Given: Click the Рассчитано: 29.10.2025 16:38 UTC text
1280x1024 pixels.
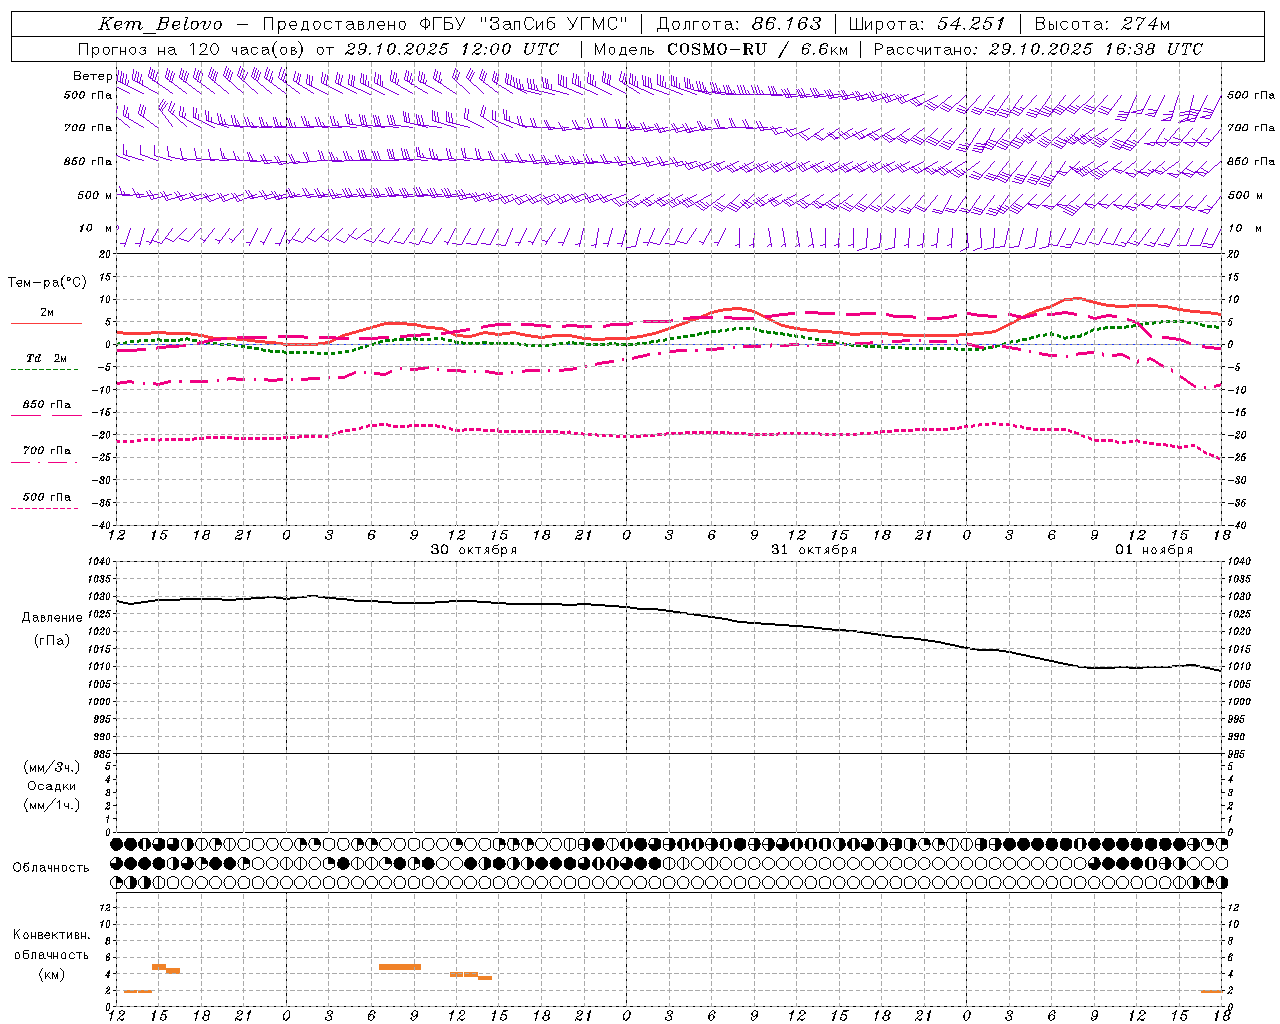Looking at the screenshot, I should (x=1038, y=49).
